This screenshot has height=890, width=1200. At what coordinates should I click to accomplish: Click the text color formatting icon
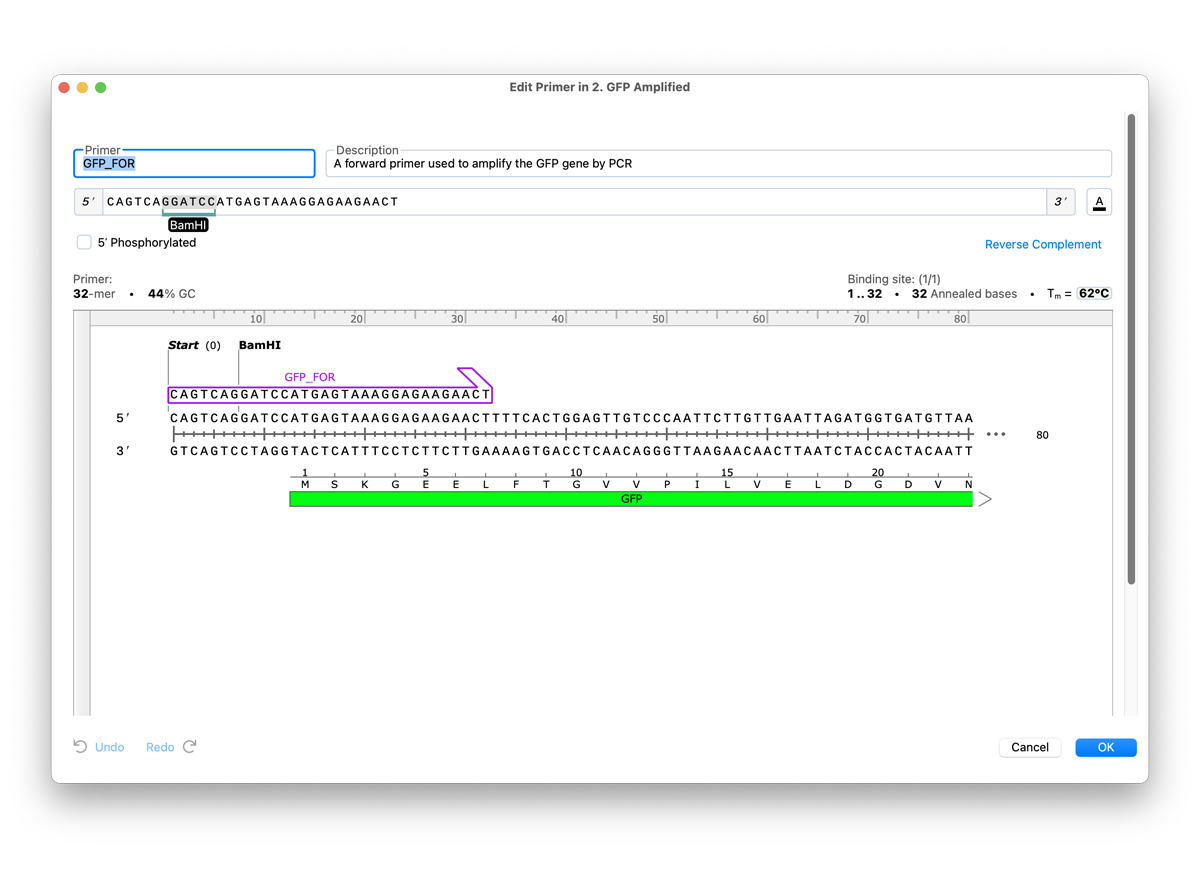tap(1099, 202)
